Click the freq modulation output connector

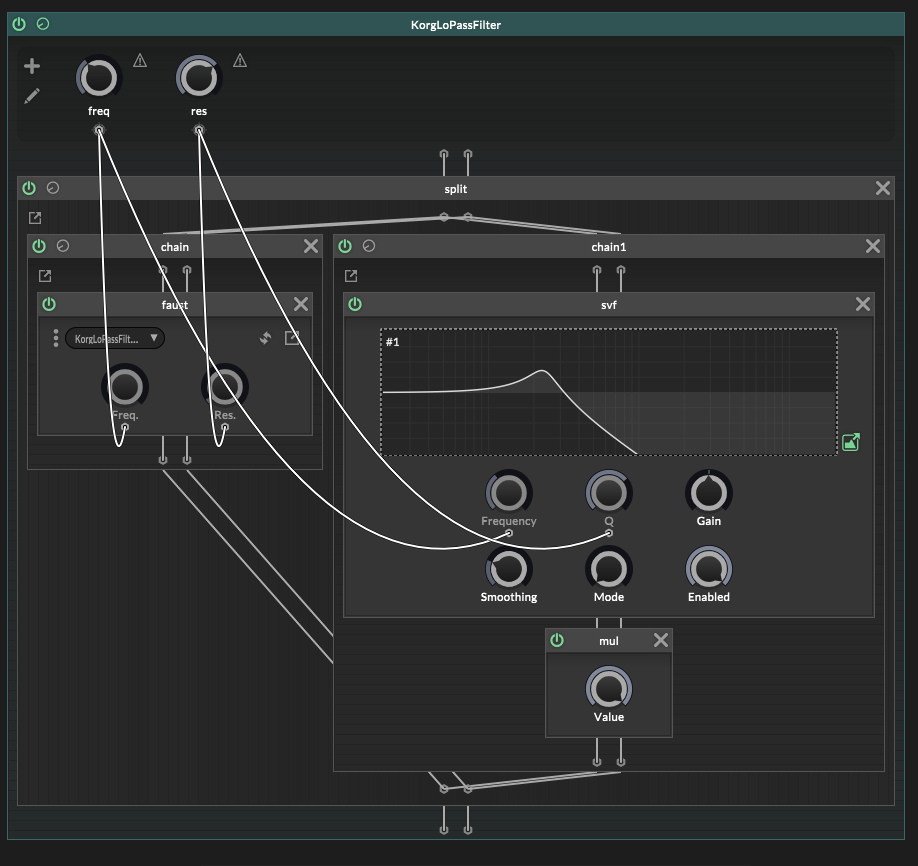[99, 129]
